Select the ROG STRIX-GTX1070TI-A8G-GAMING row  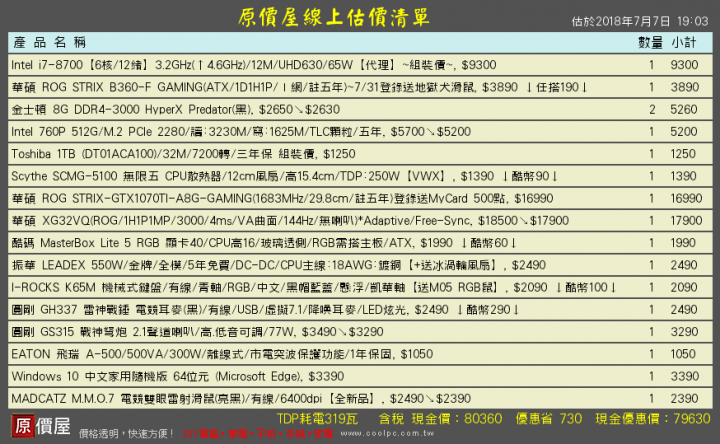360,198
